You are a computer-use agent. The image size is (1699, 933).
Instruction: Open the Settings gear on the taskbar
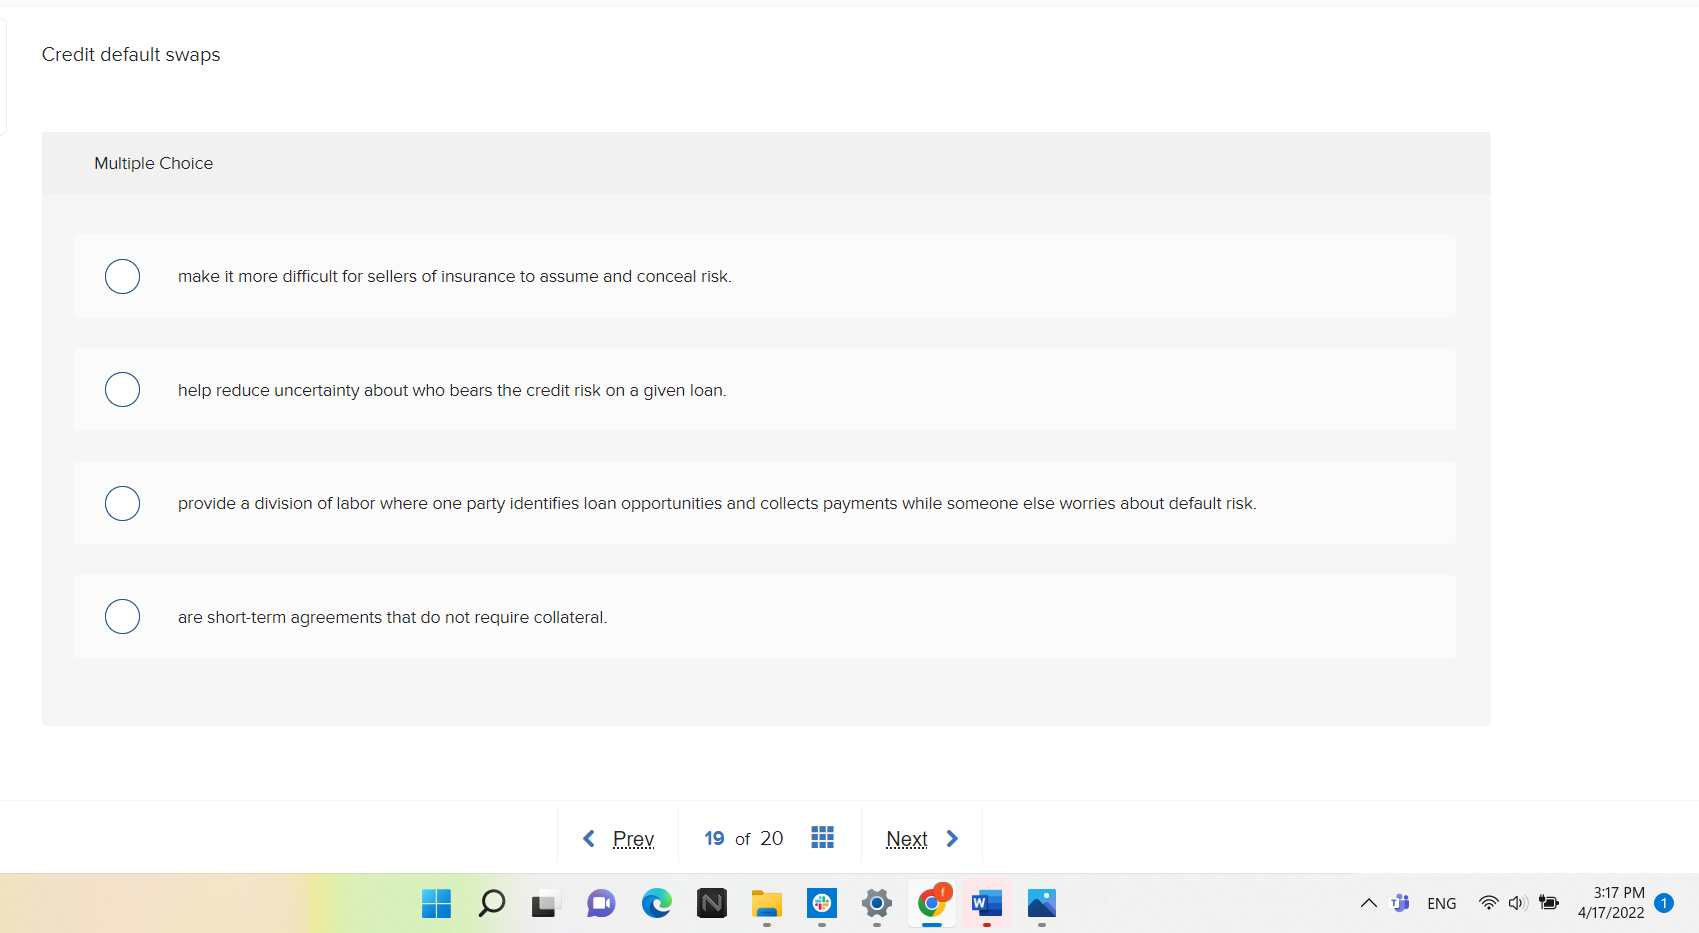(876, 904)
